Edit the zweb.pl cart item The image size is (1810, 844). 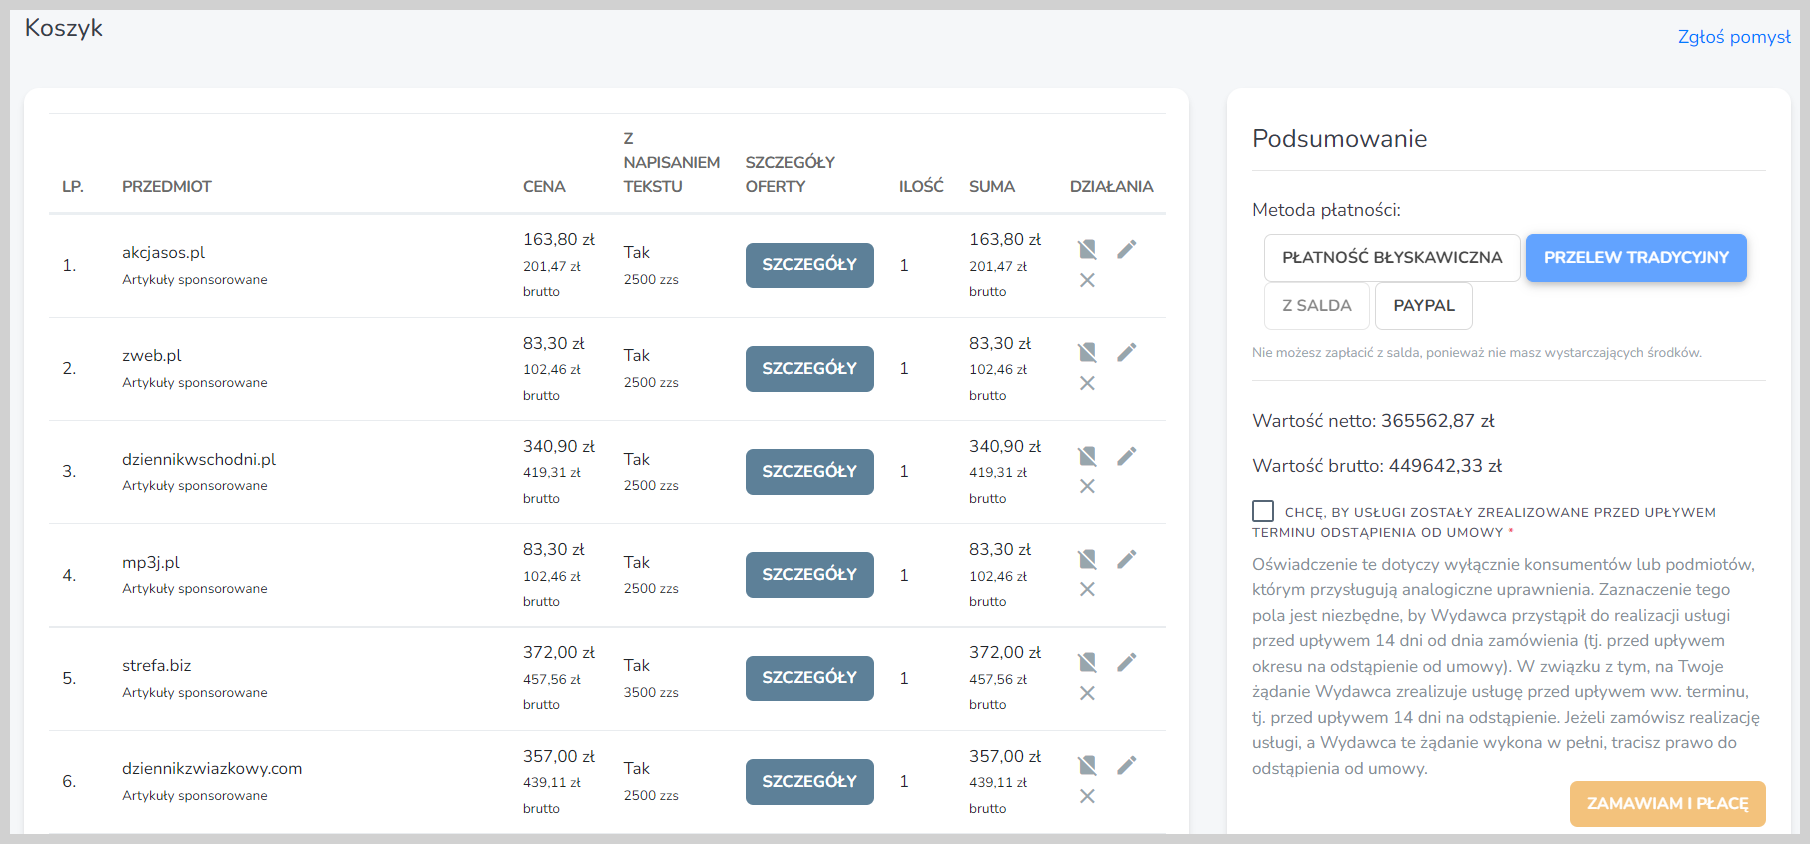1127,352
